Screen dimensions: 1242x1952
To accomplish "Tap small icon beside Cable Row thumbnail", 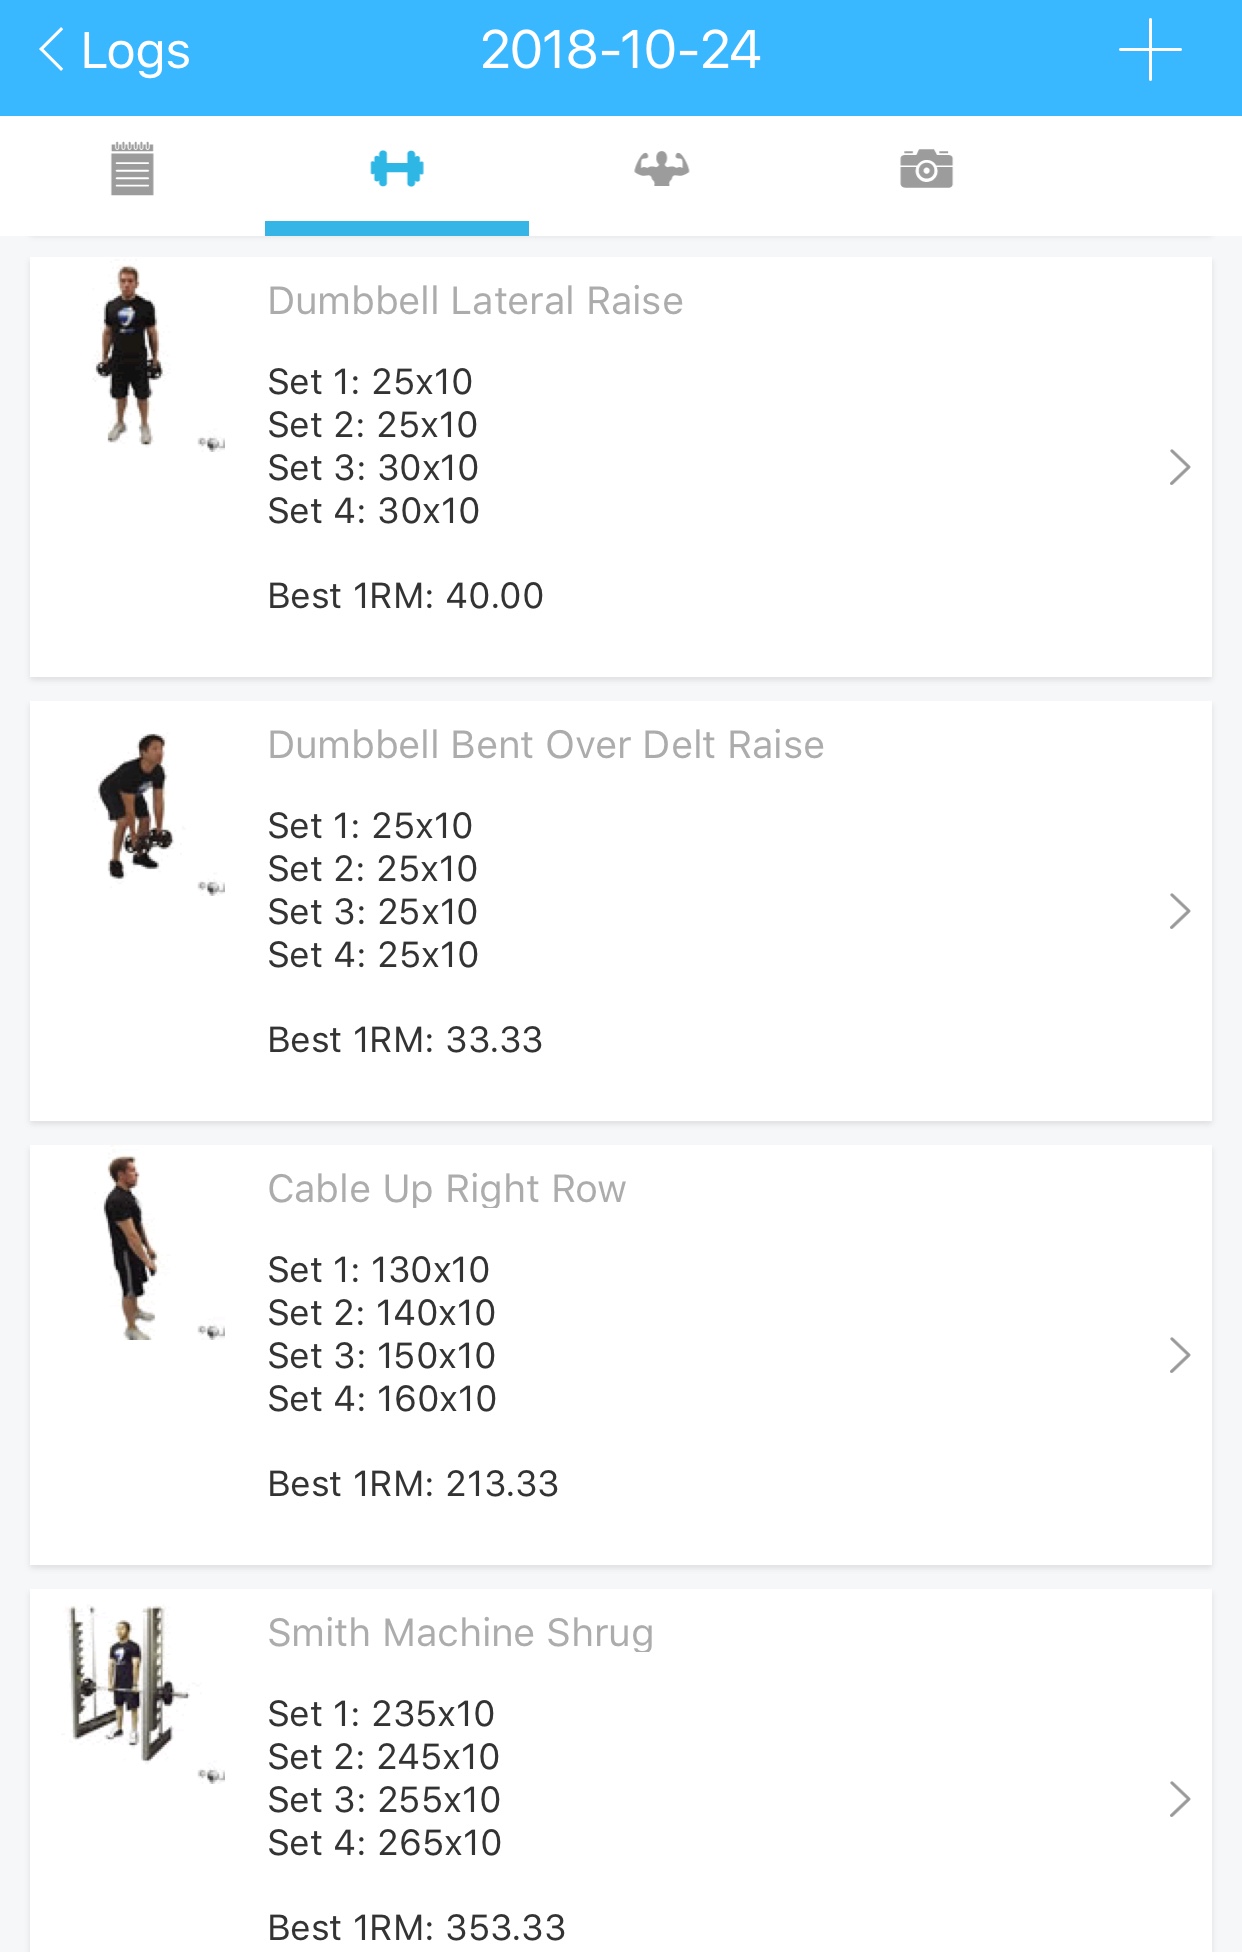I will (x=212, y=1331).
